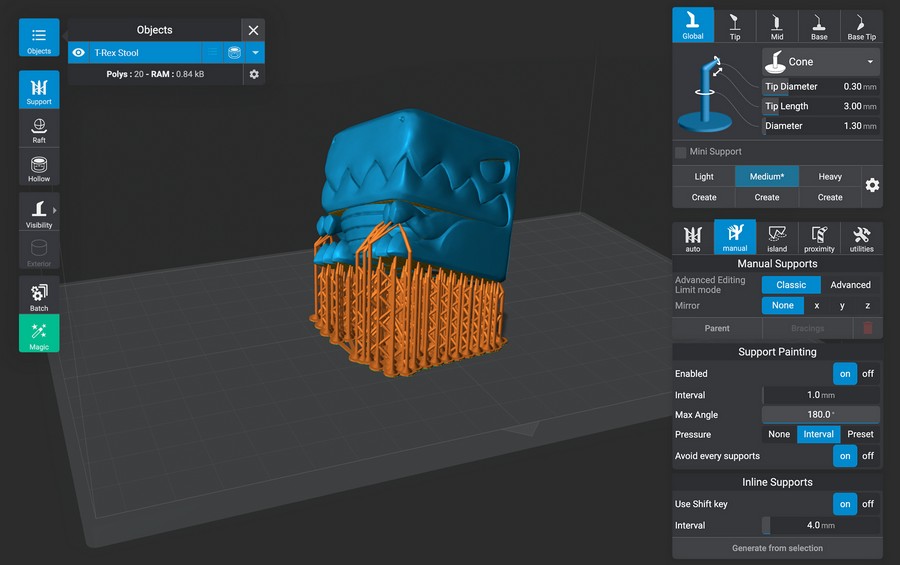Select the Medium* support preset

click(x=767, y=177)
